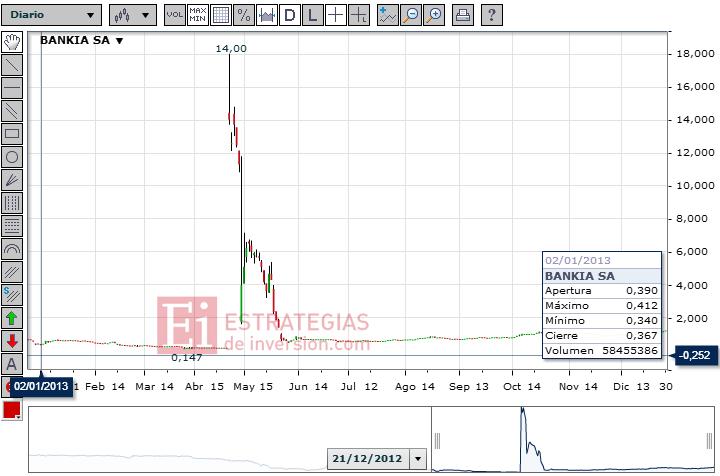
Task: Toggle the L logarithmic scale button
Action: [313, 15]
